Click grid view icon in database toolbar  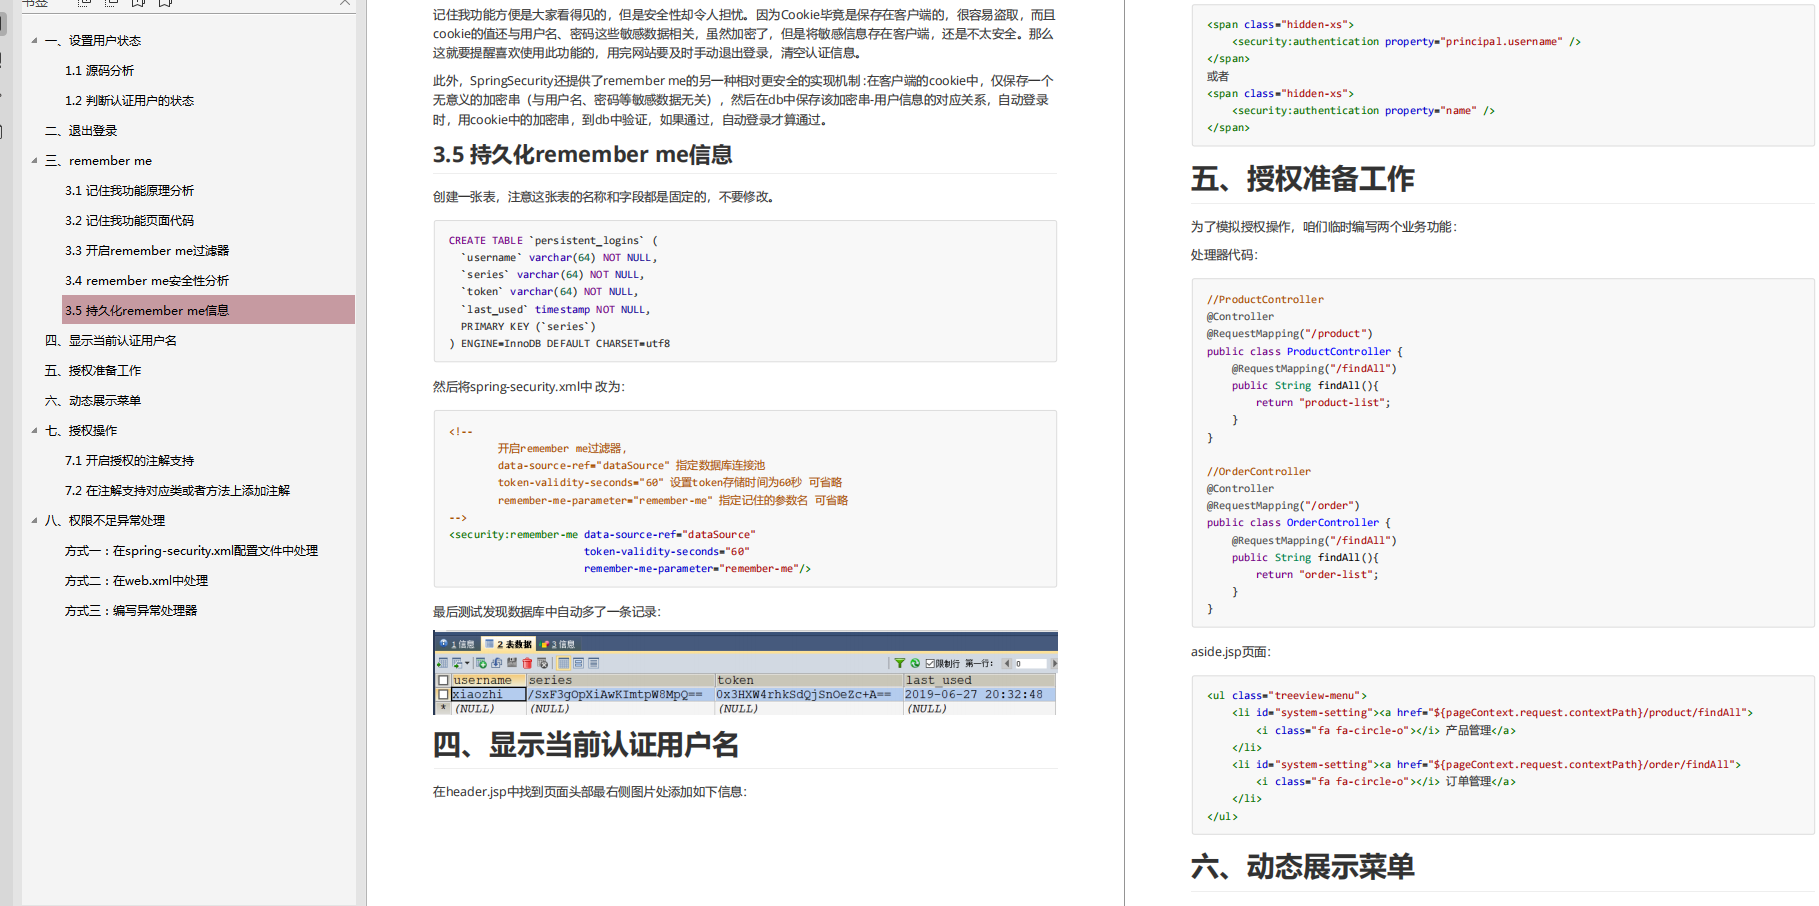563,663
